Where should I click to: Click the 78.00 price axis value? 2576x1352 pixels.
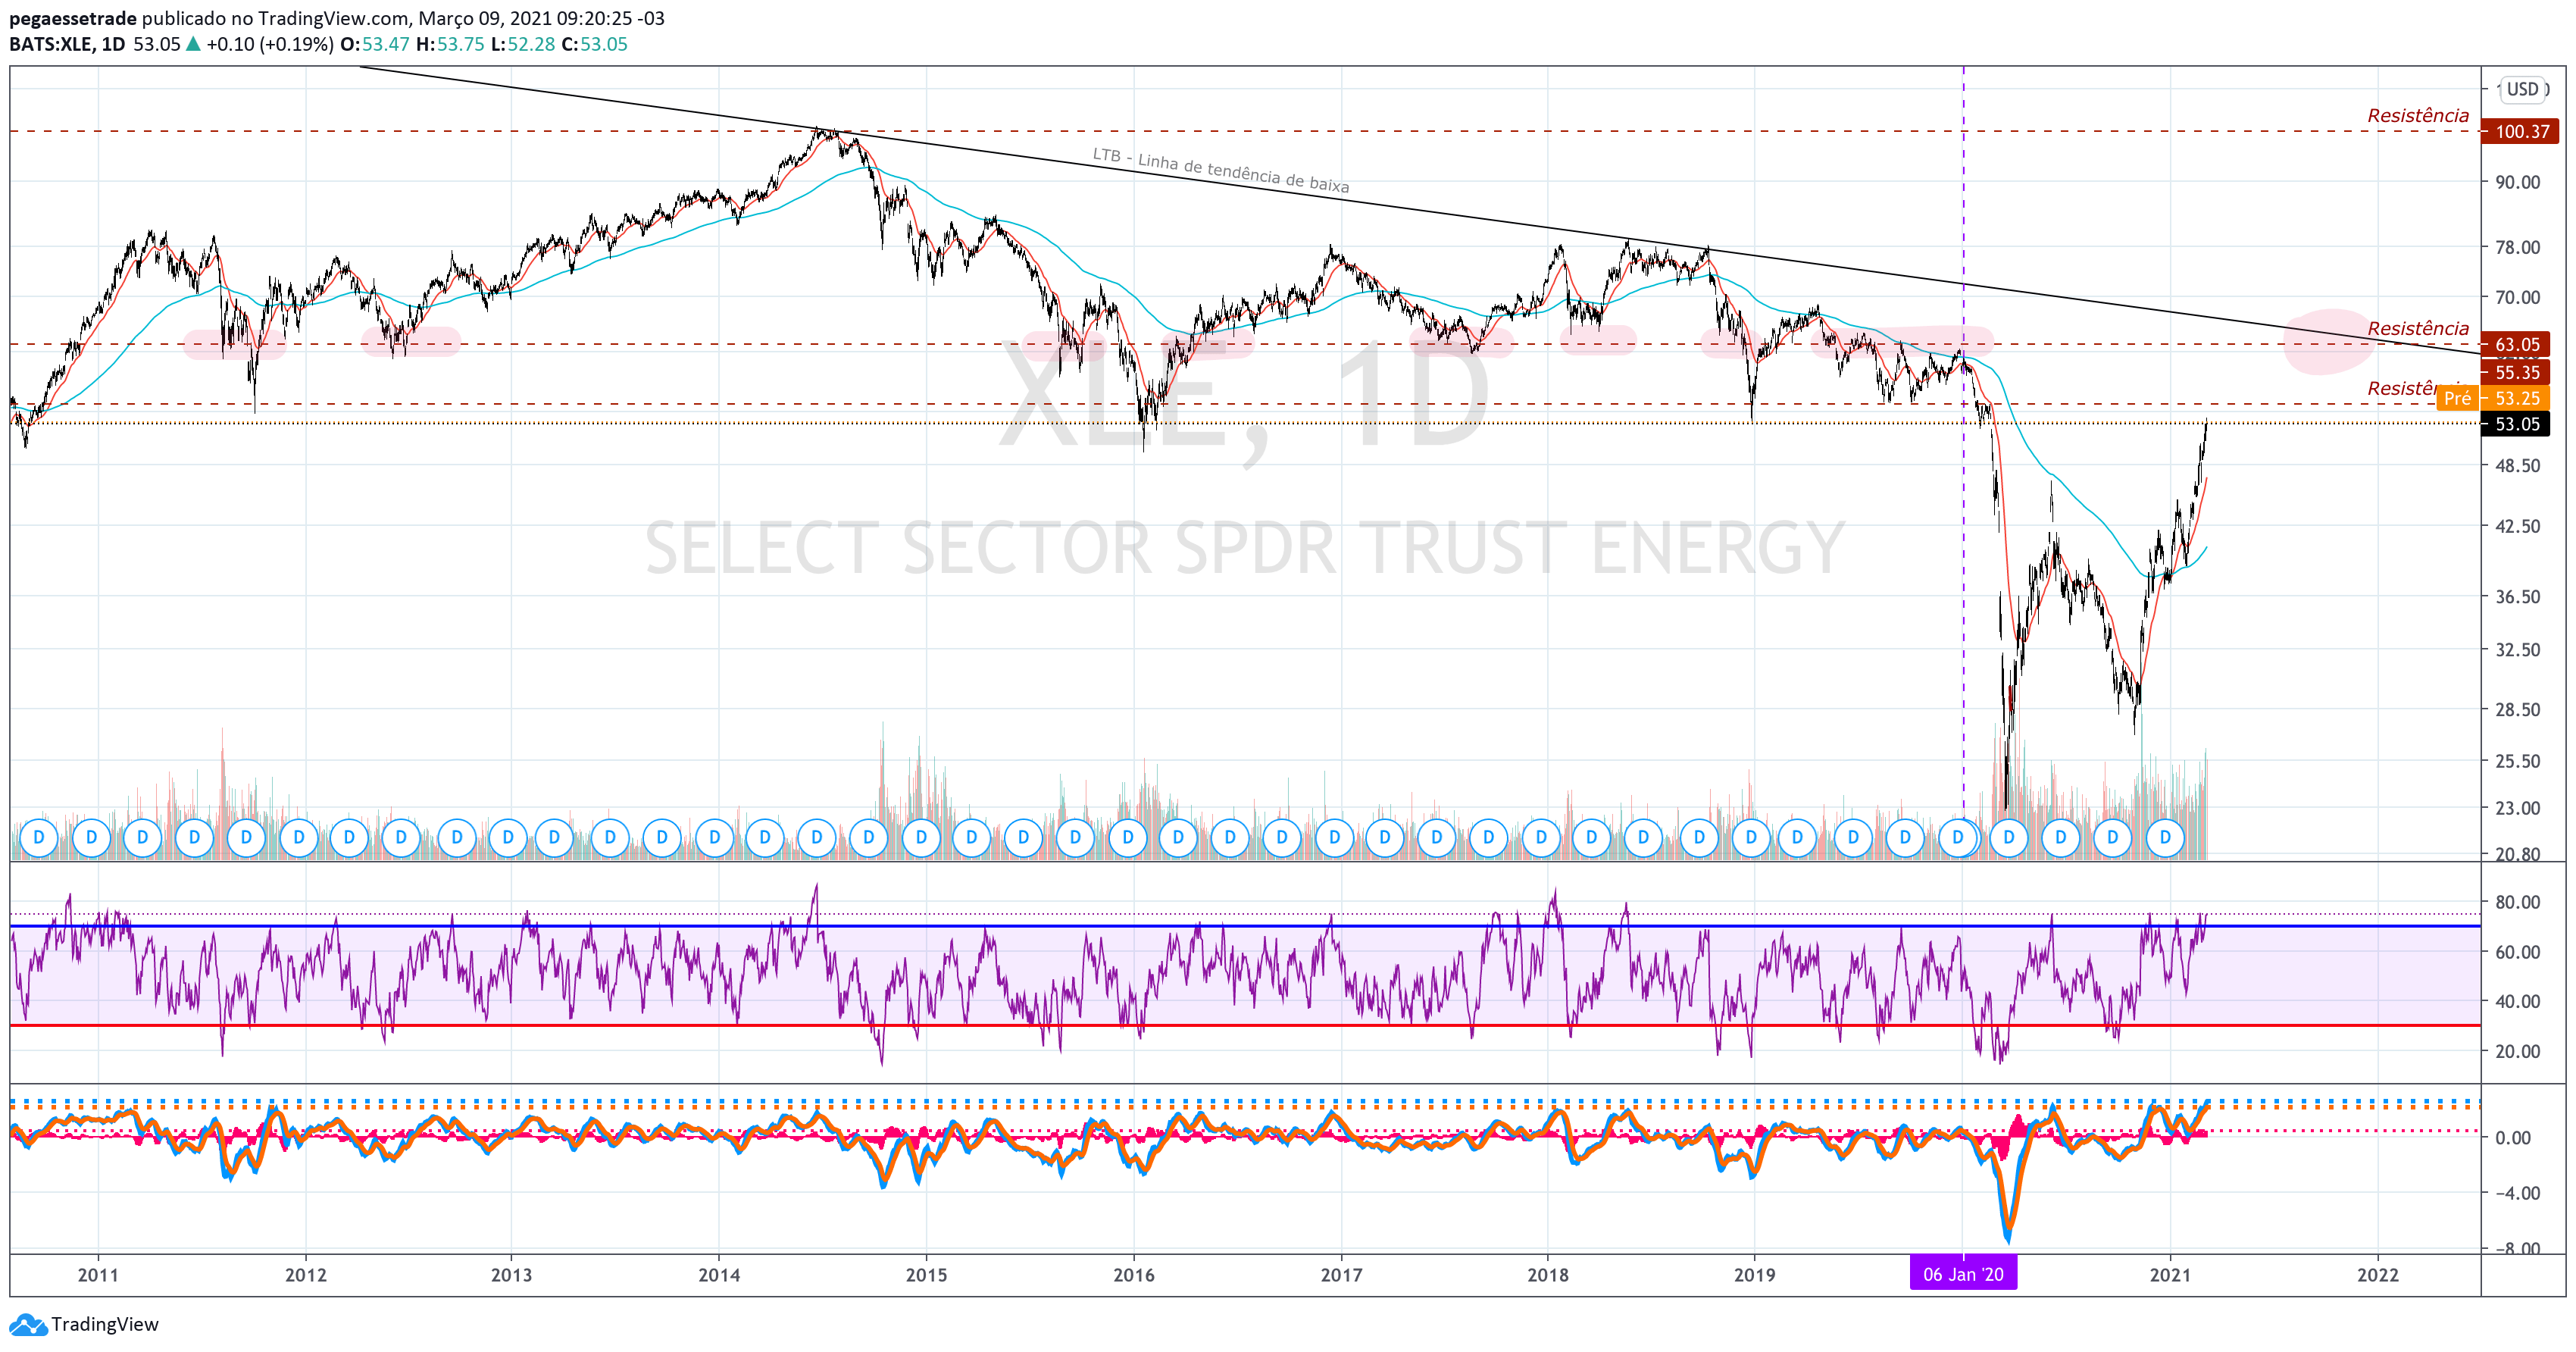point(2517,247)
